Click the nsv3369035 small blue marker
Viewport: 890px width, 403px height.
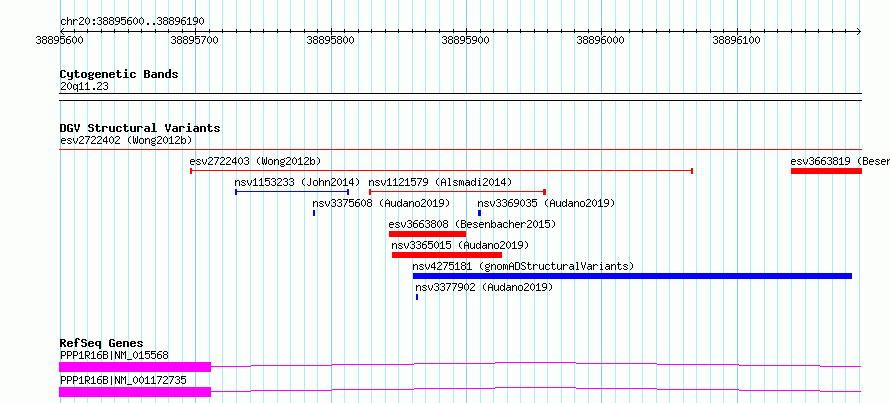tap(480, 213)
